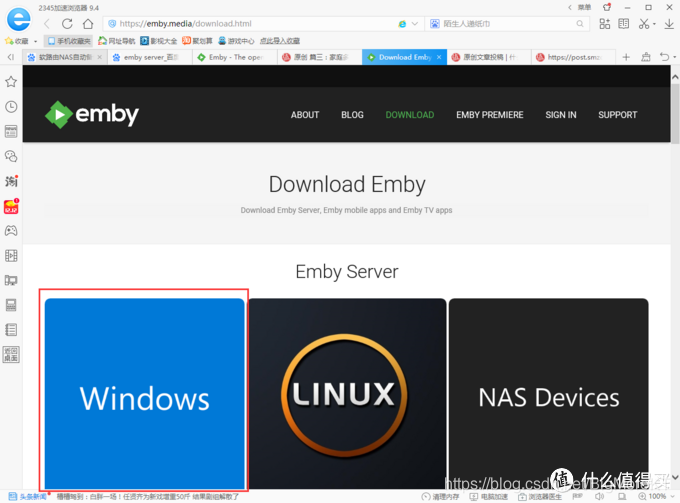The width and height of the screenshot is (680, 503).
Task: Open sidebar notepad icon
Action: [11, 330]
